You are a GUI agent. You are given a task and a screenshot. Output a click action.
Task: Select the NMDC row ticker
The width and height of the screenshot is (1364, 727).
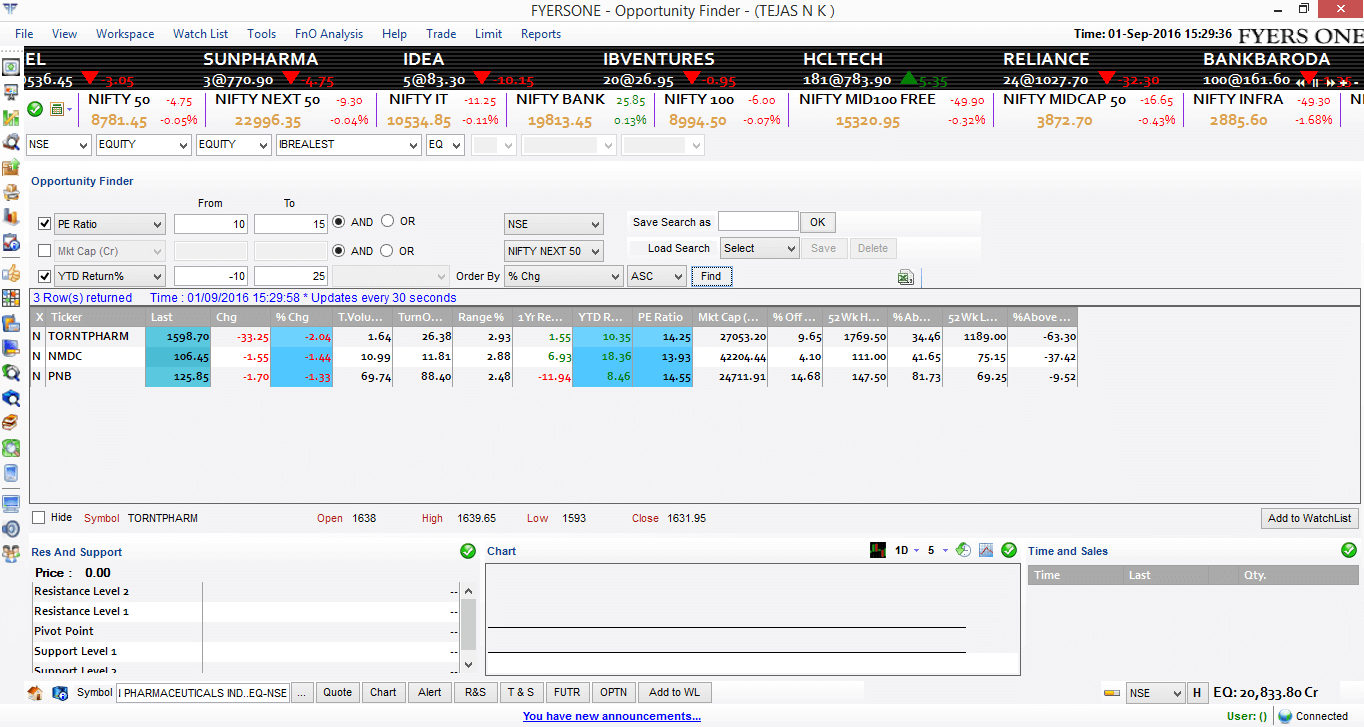pos(65,356)
